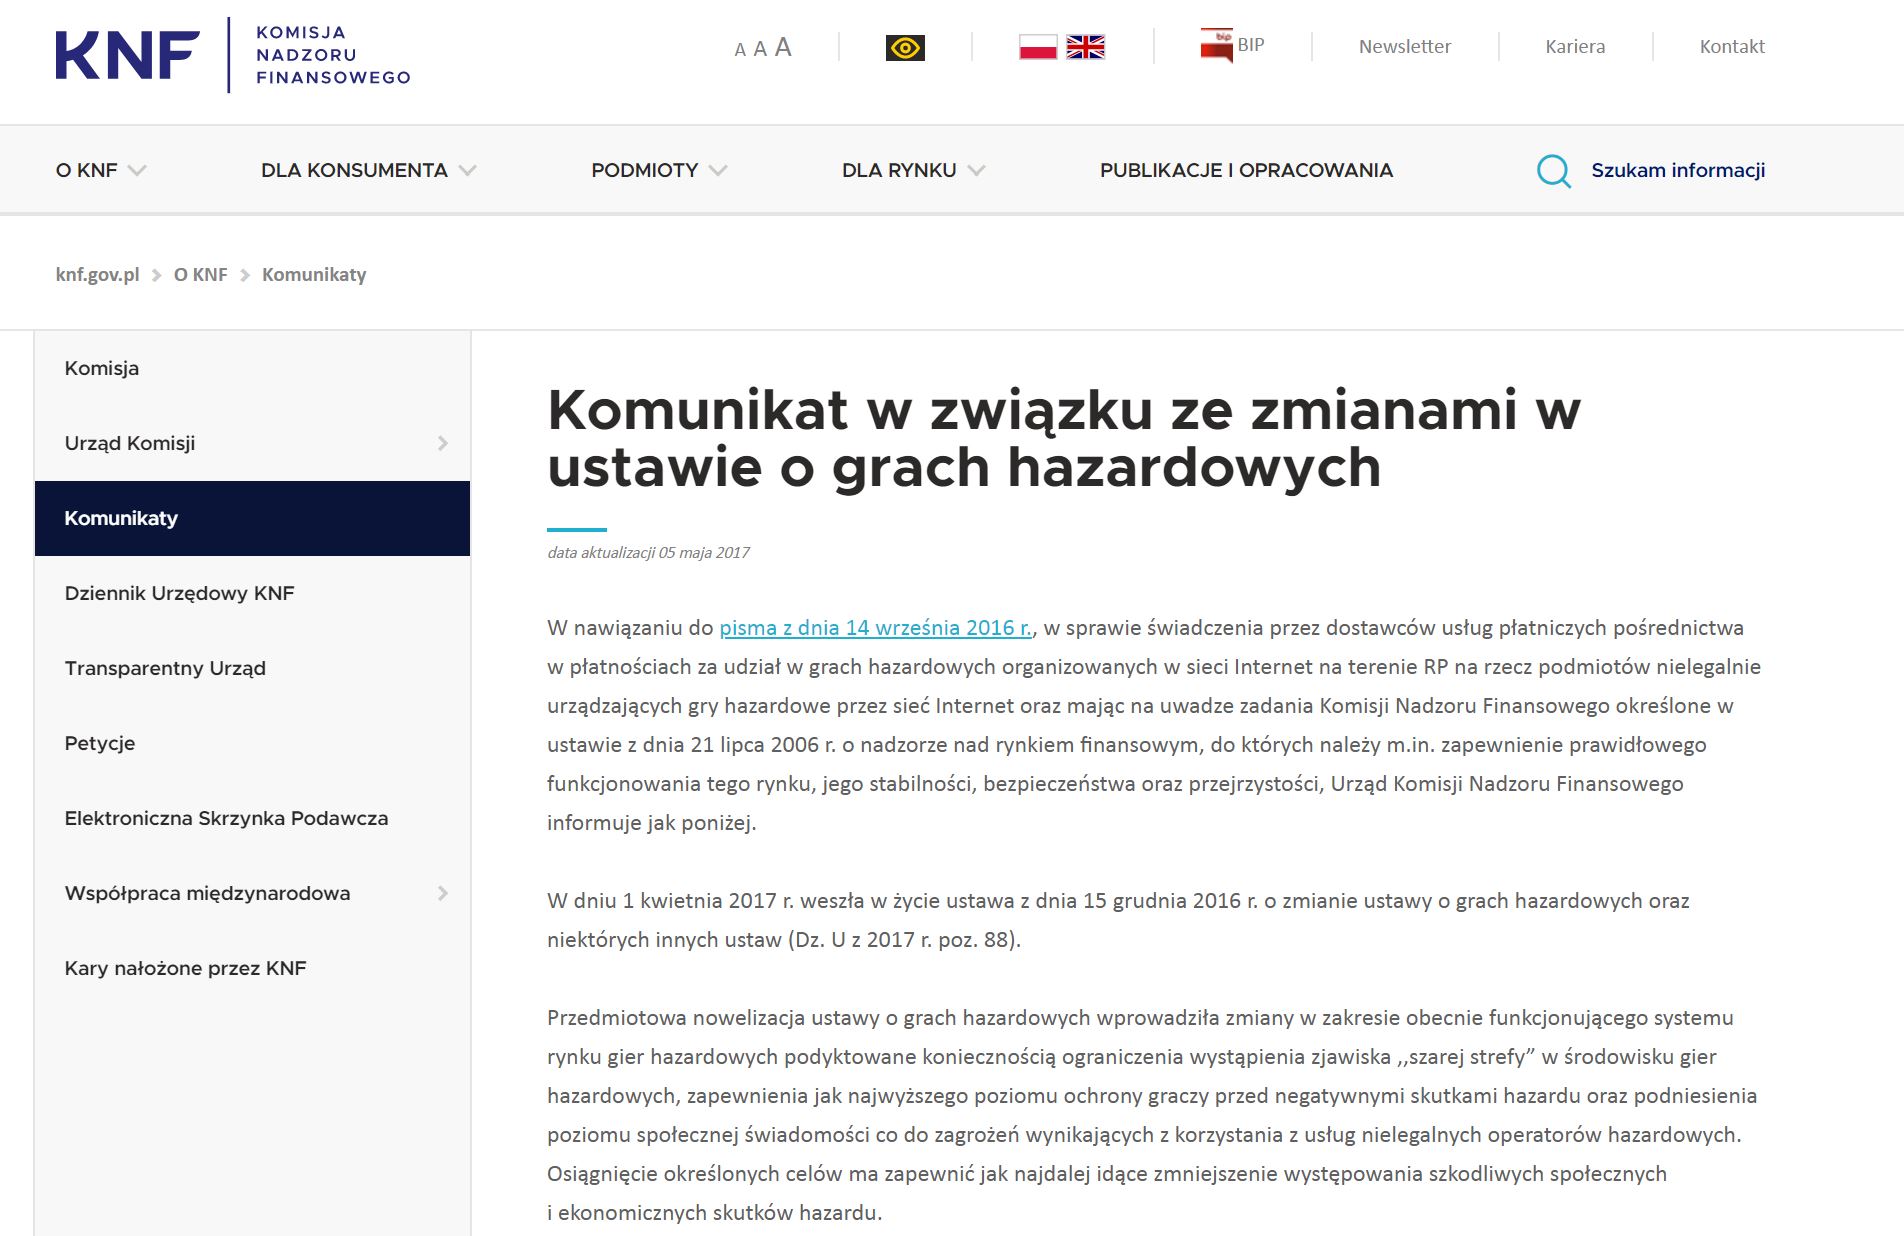
Task: Expand the PODMIOTY menu
Action: coord(659,170)
